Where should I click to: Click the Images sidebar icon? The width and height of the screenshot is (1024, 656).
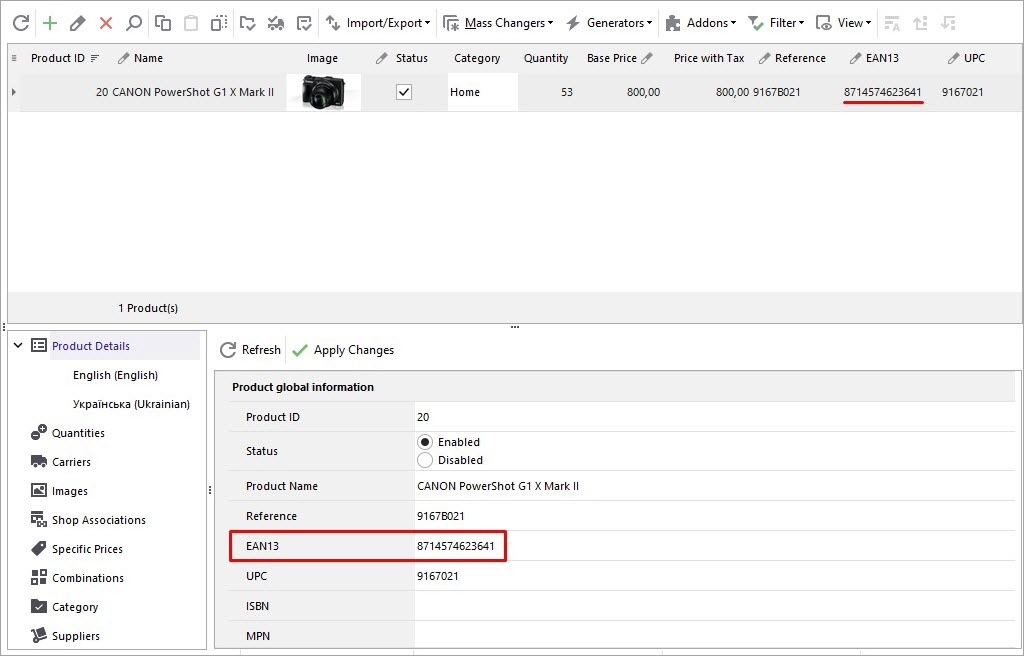point(39,490)
